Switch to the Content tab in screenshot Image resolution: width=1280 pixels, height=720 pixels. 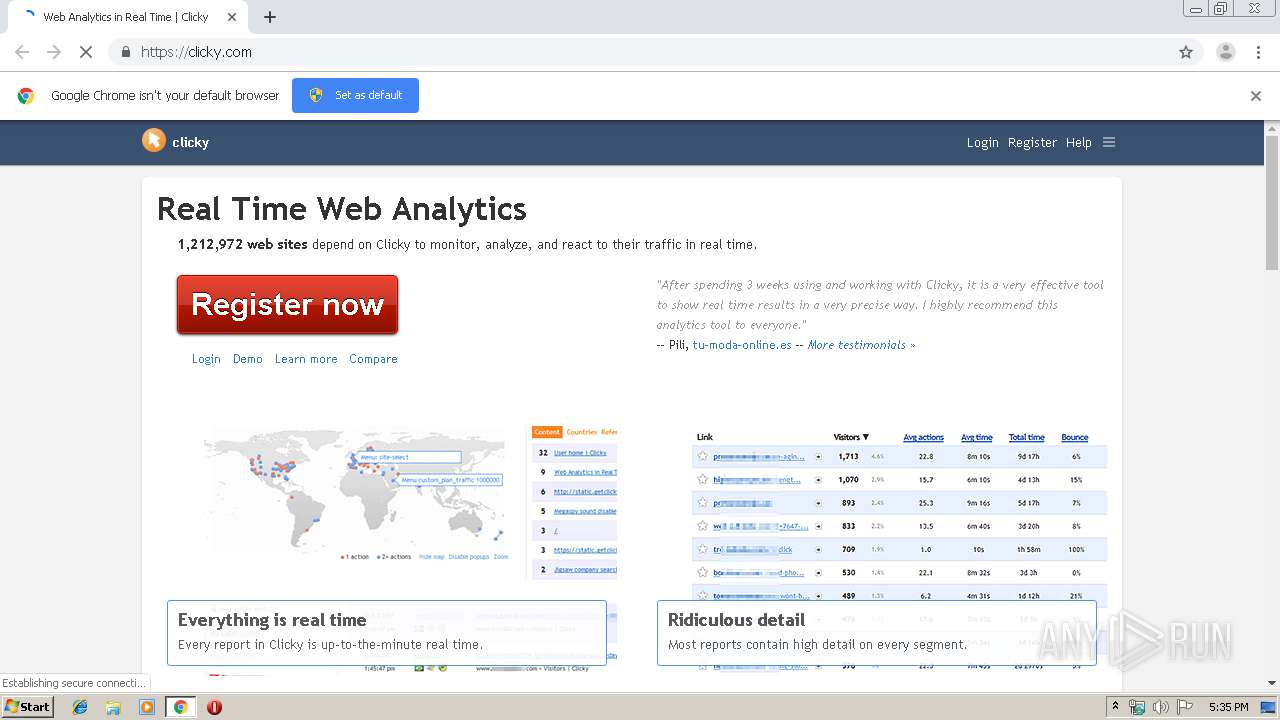pyautogui.click(x=547, y=432)
